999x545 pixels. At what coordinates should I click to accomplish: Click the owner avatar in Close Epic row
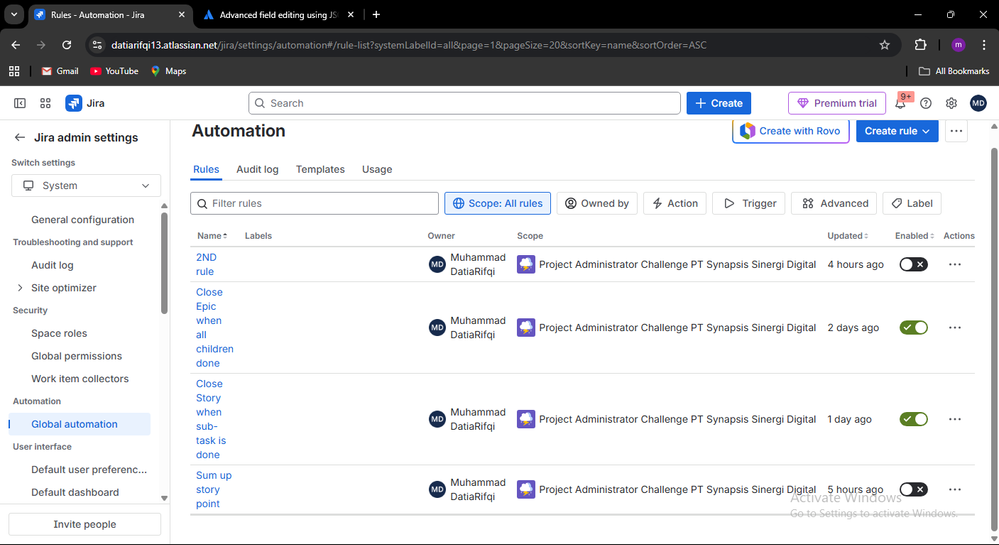437,328
